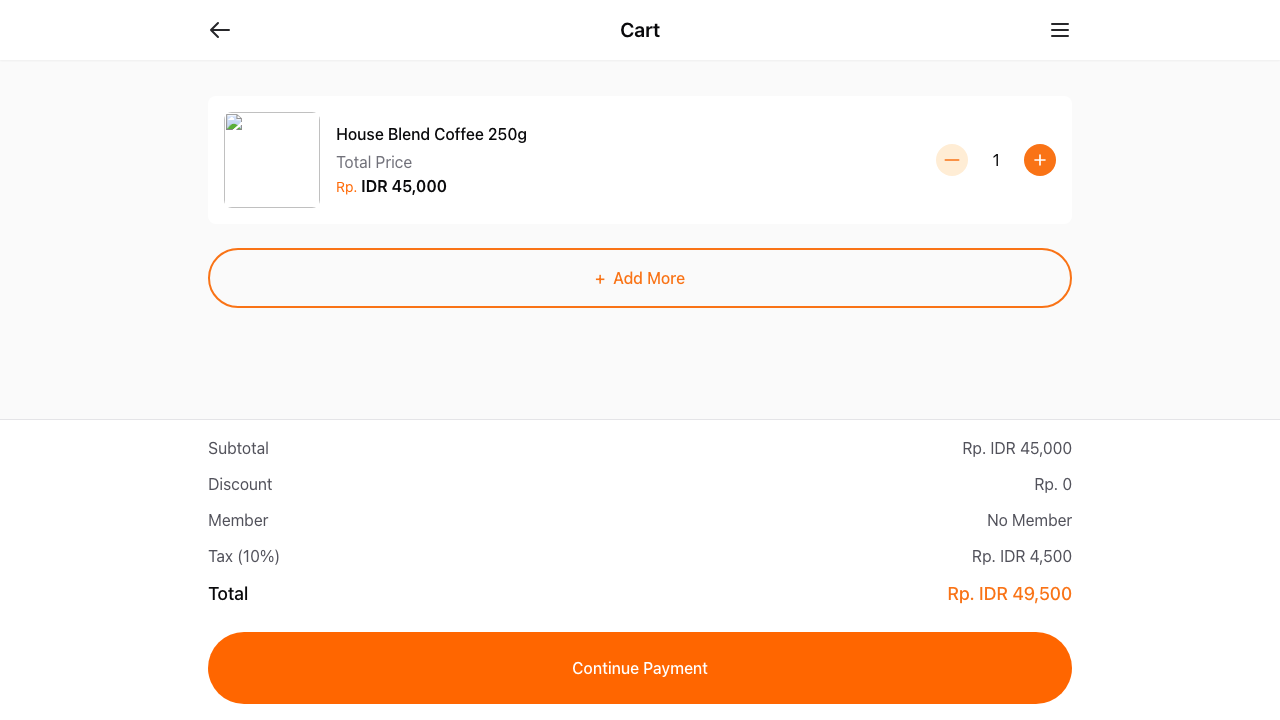Click the tax amount Rp. IDR 4,500
The height and width of the screenshot is (720, 1280).
coord(1022,556)
